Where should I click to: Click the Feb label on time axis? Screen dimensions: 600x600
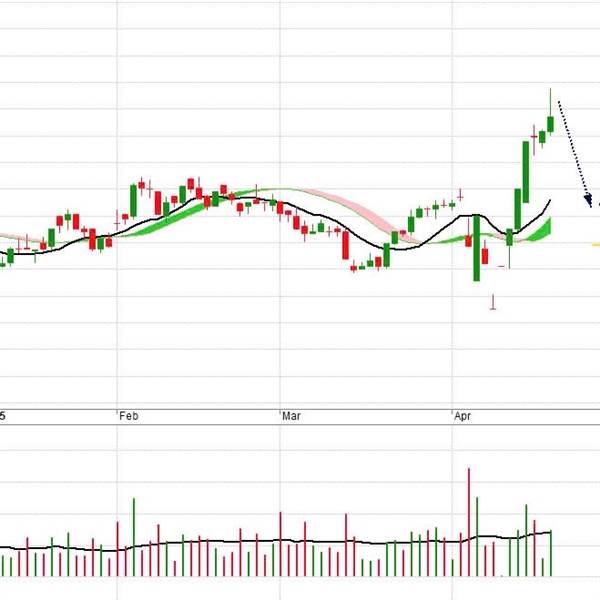click(128, 416)
